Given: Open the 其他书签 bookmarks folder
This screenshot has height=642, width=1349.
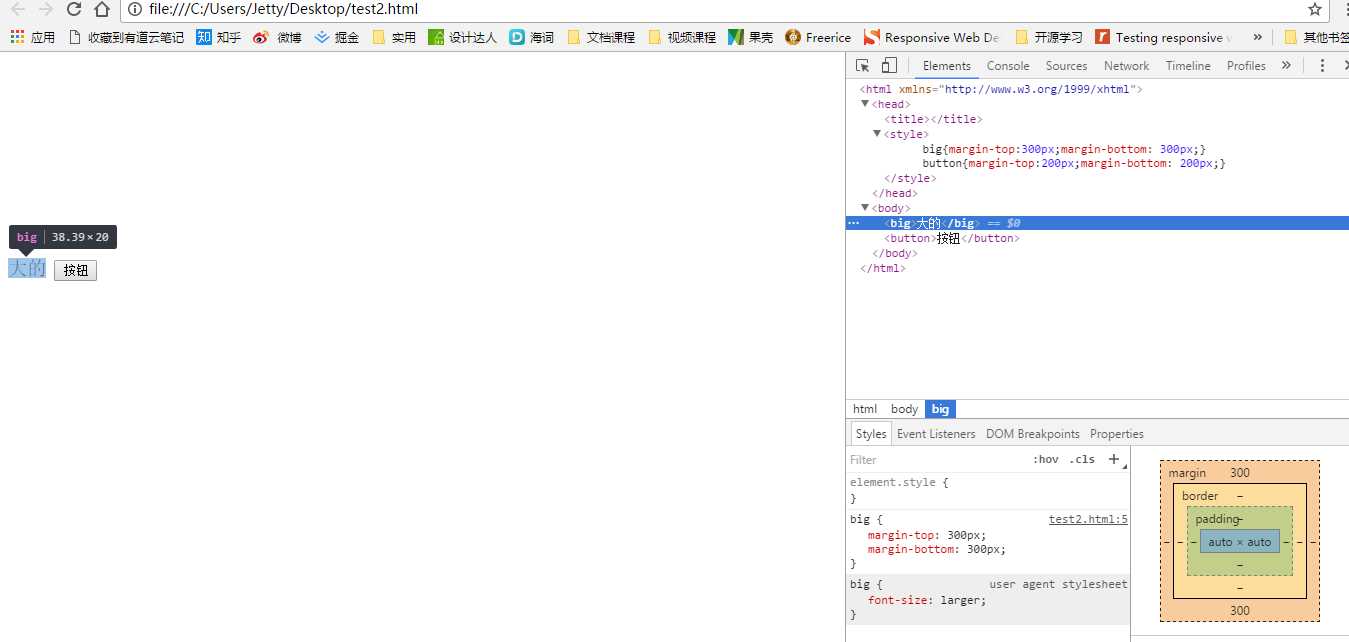Looking at the screenshot, I should click(x=1316, y=37).
